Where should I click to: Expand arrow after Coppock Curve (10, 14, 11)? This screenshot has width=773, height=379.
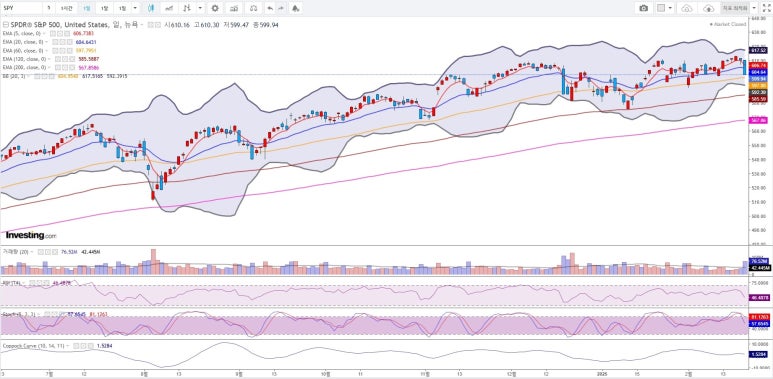pos(68,346)
